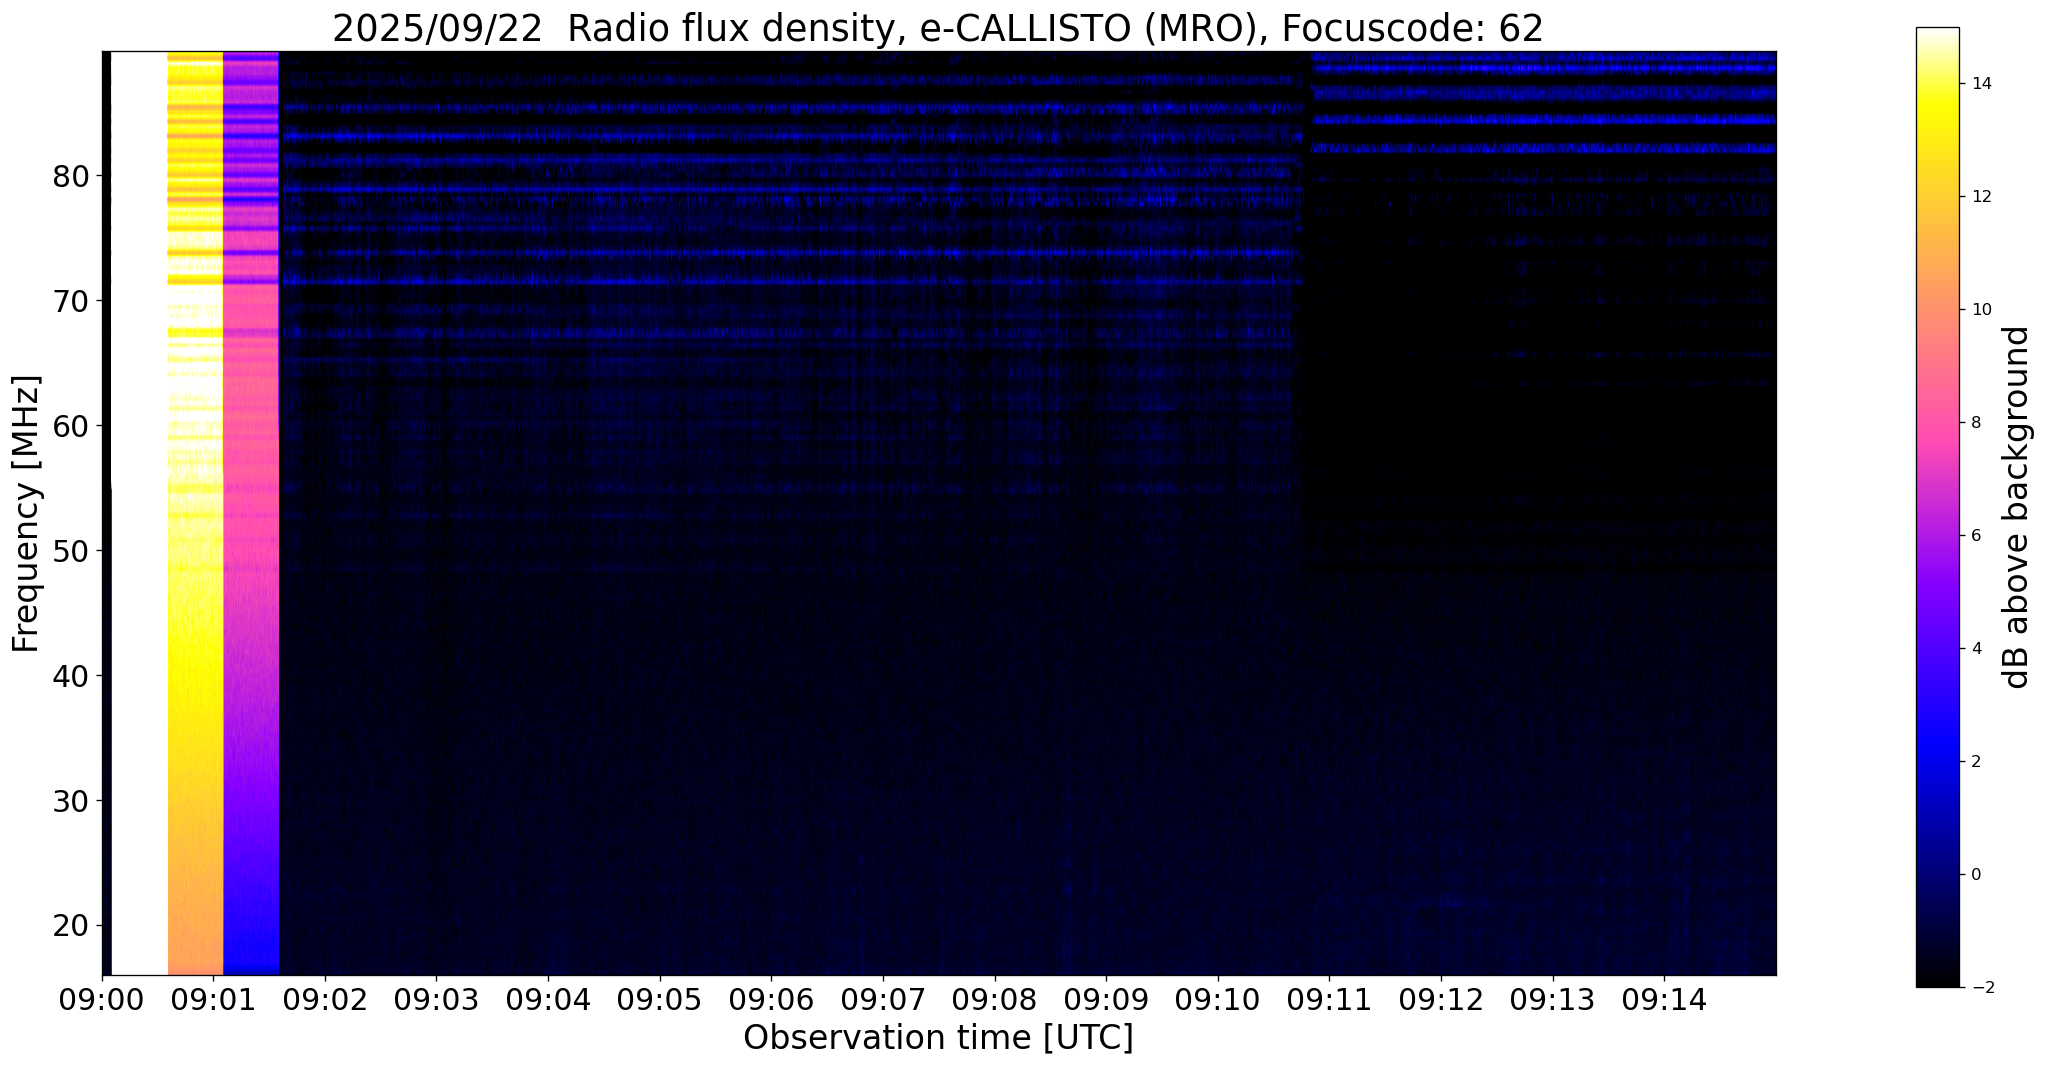Viewport: 2047px width, 1067px height.
Task: Click the 'dB above background' colorbar label
Action: click(2018, 508)
